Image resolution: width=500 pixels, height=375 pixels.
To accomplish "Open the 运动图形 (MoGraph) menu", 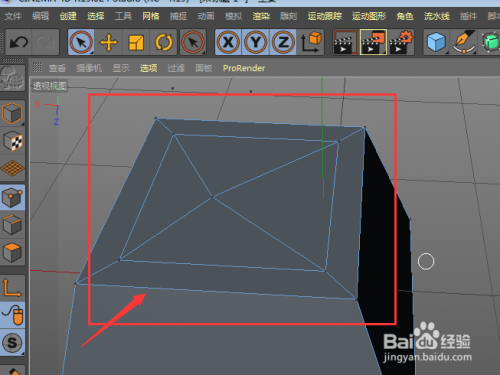I will tap(369, 16).
